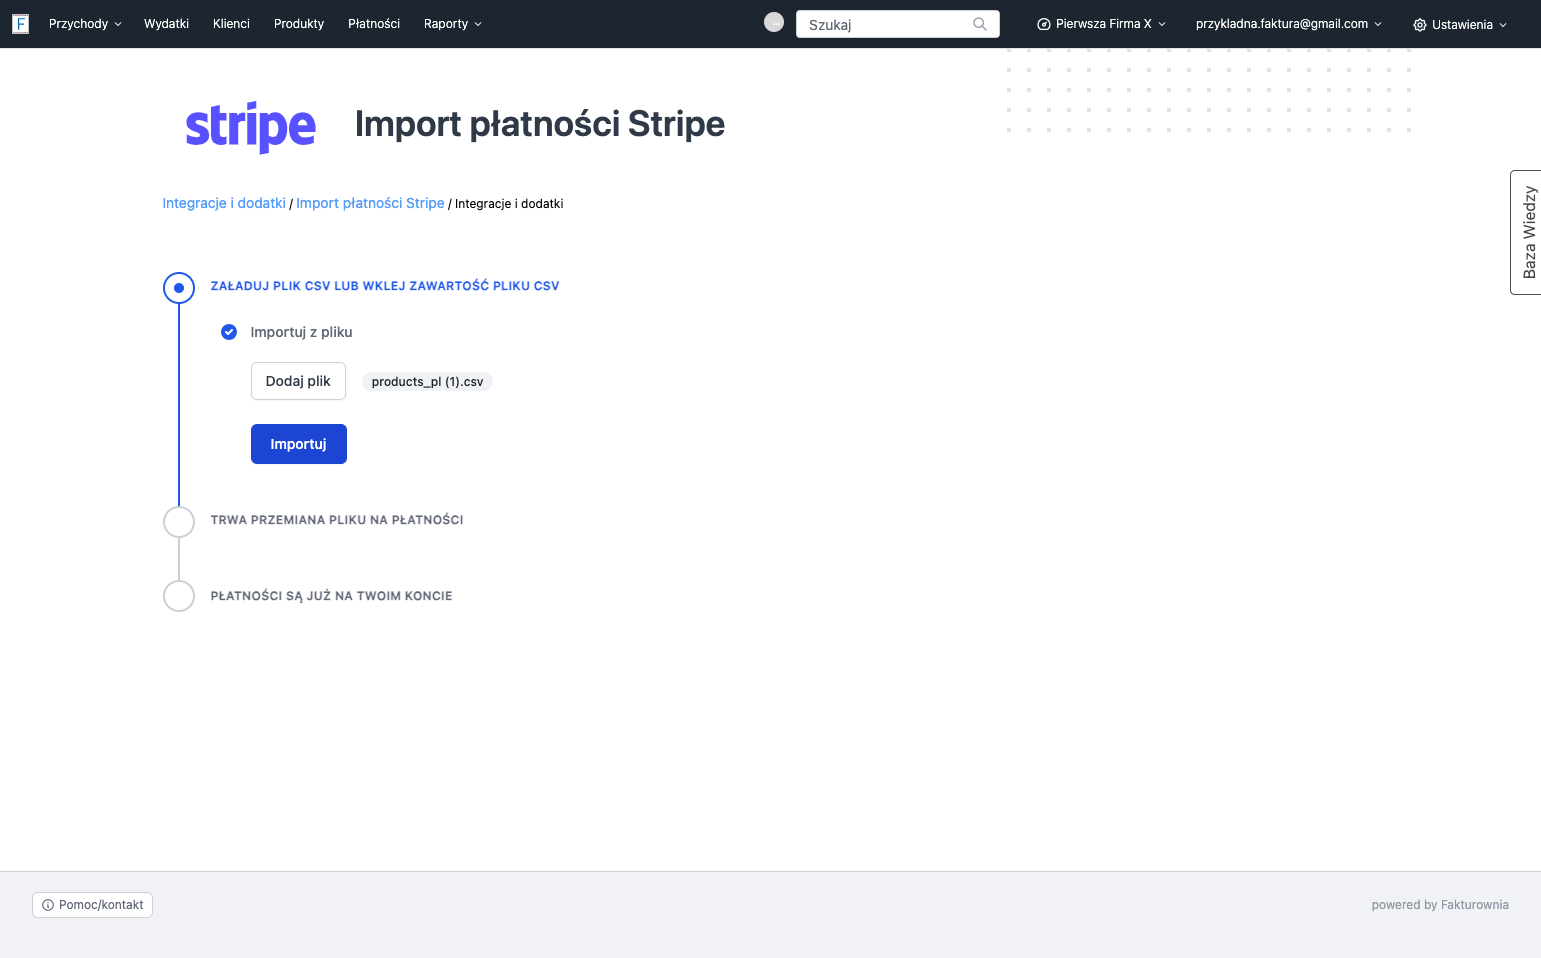Image resolution: width=1541 pixels, height=958 pixels.
Task: Follow the Import płatności Stripe breadcrumb link
Action: pyautogui.click(x=370, y=203)
